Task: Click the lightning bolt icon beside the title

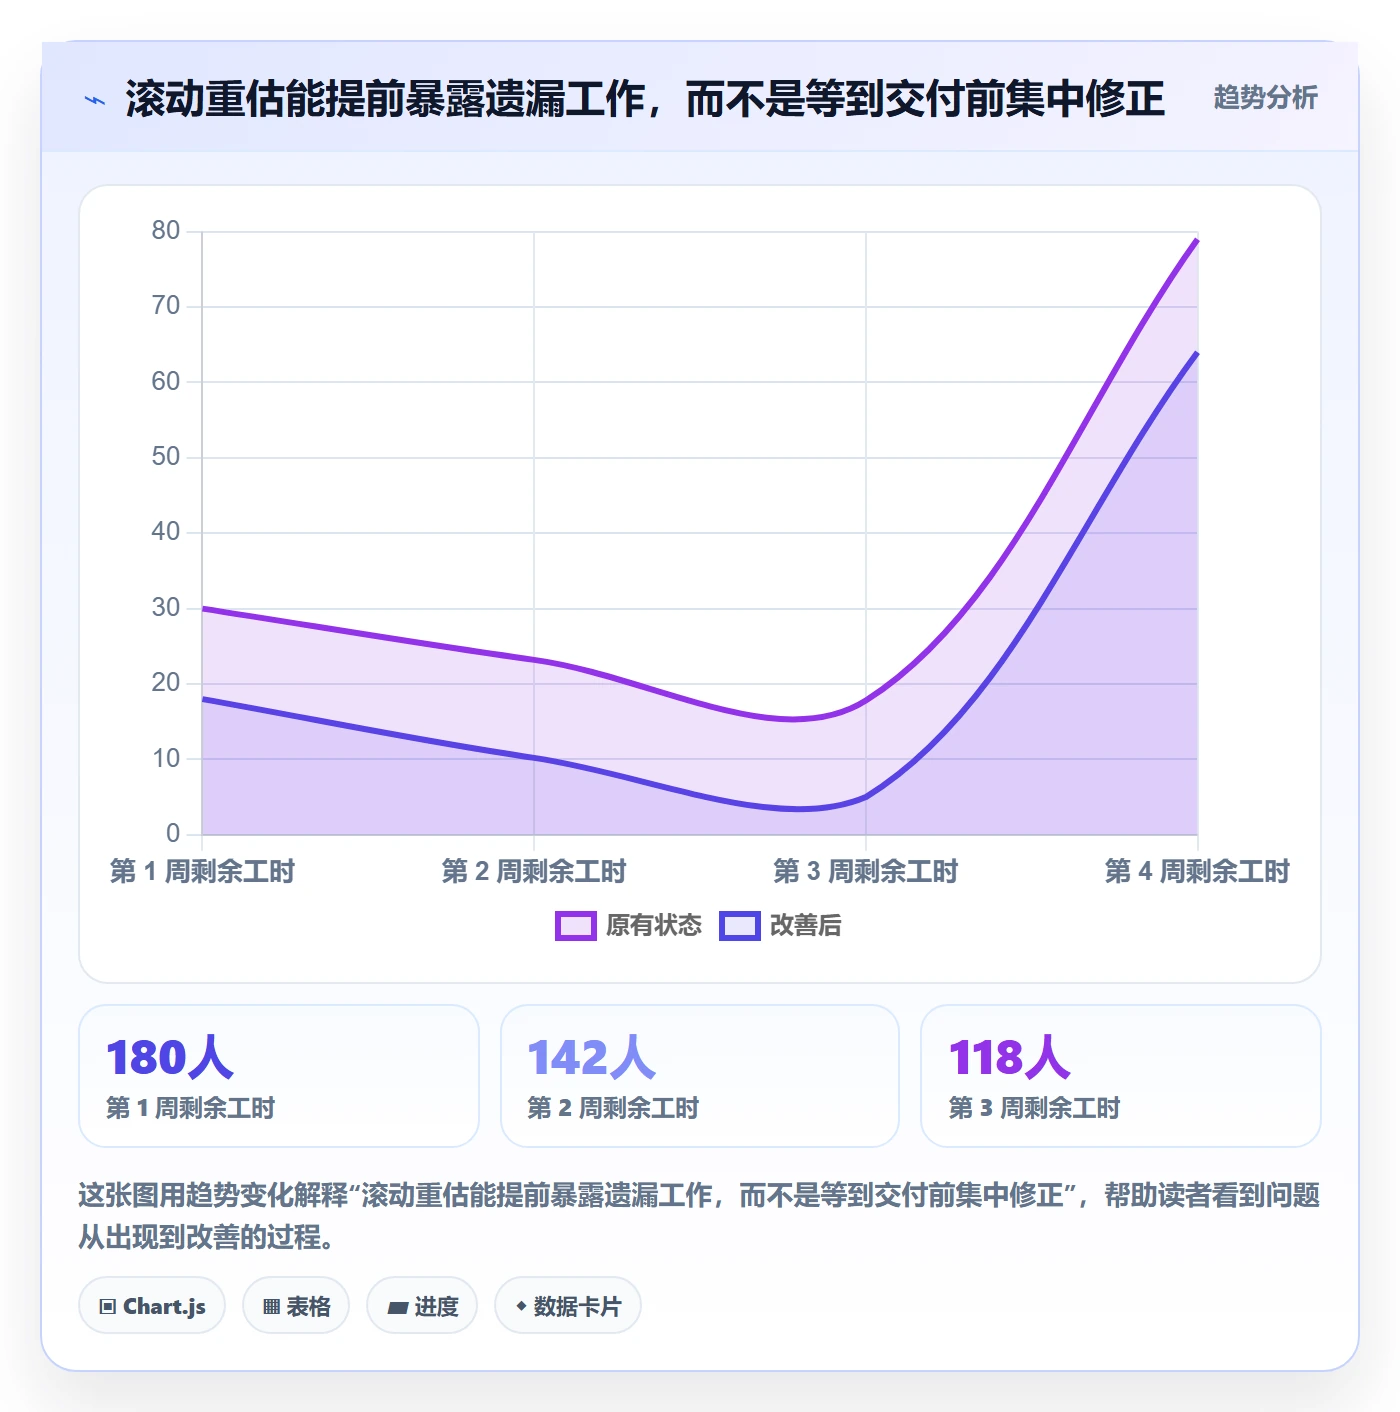Action: 95,100
